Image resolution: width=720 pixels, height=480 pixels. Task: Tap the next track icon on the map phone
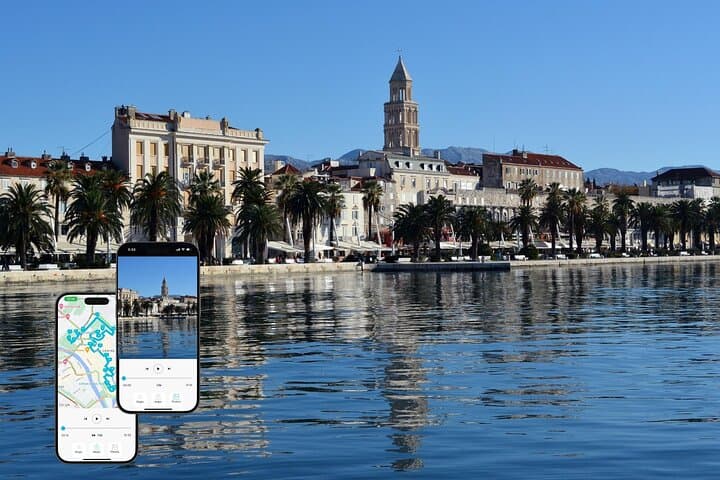(x=107, y=418)
